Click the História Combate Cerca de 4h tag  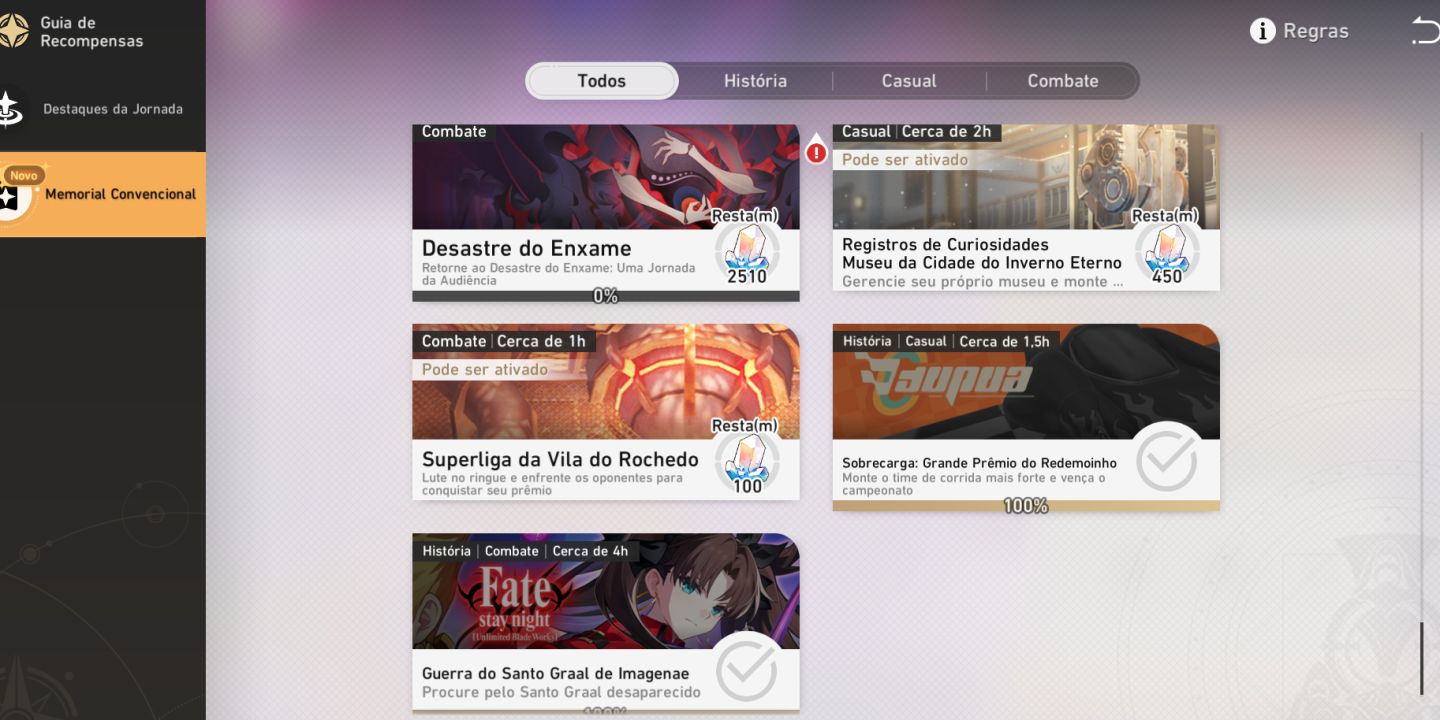(x=525, y=551)
